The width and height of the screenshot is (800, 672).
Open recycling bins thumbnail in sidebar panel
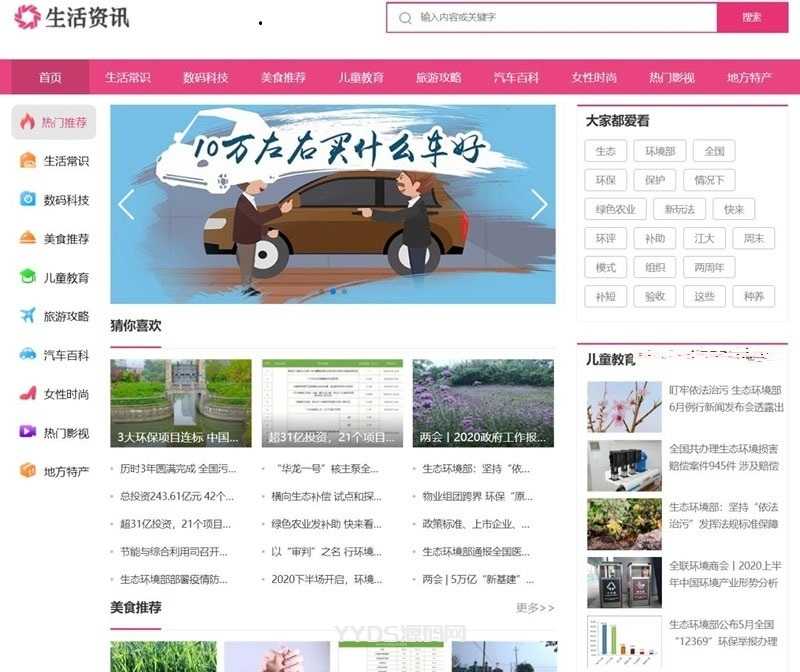pyautogui.click(x=624, y=583)
